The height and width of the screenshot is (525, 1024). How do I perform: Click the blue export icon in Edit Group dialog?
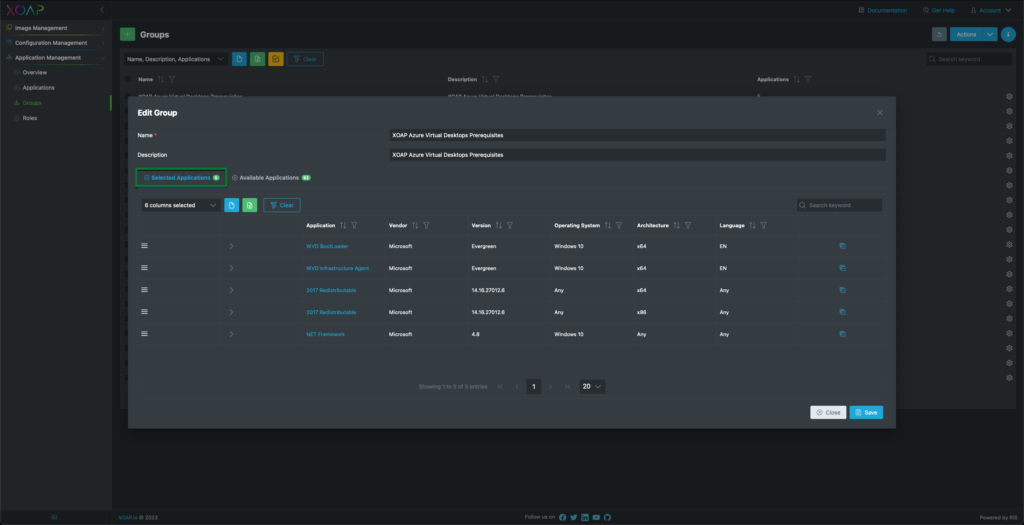231,205
